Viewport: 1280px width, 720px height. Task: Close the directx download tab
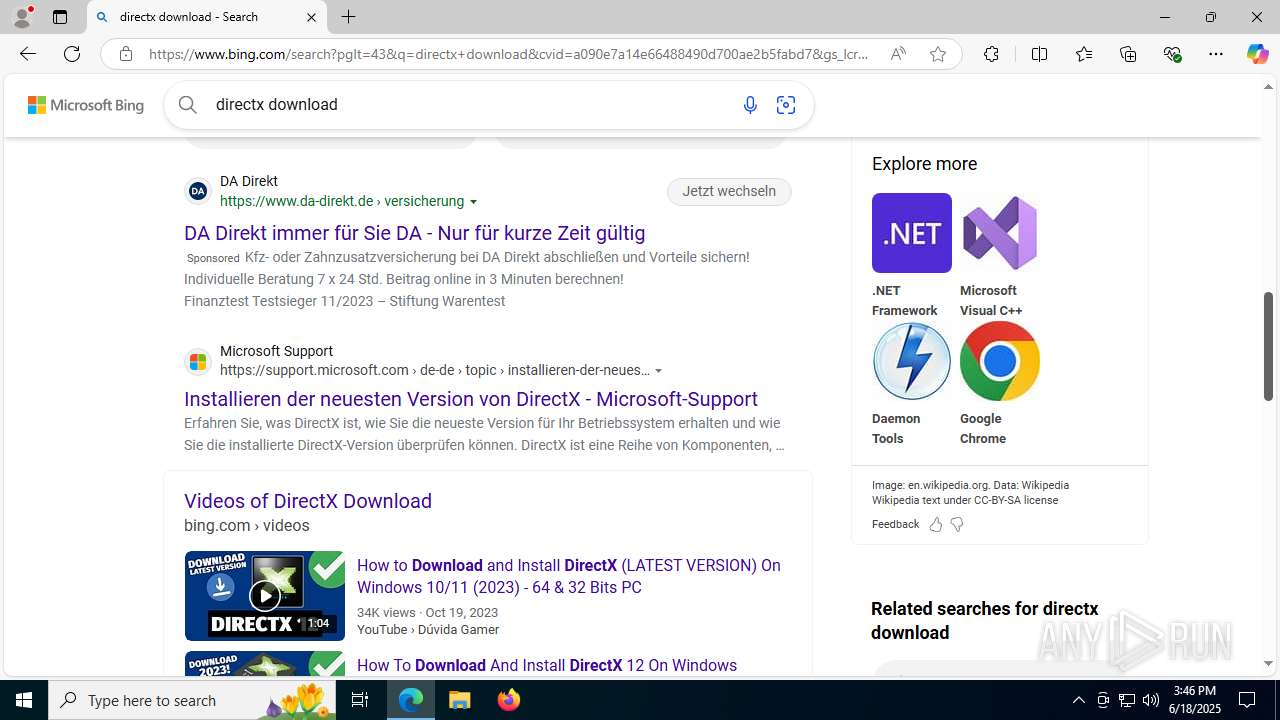click(x=311, y=17)
